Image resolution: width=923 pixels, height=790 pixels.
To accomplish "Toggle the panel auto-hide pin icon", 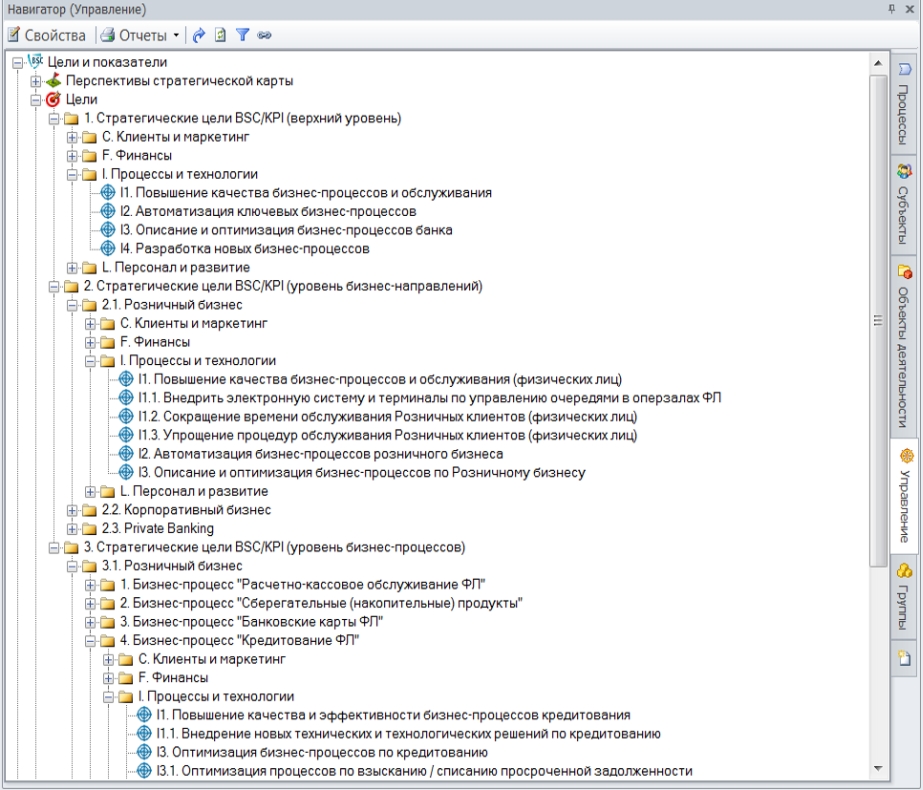I will coord(893,9).
